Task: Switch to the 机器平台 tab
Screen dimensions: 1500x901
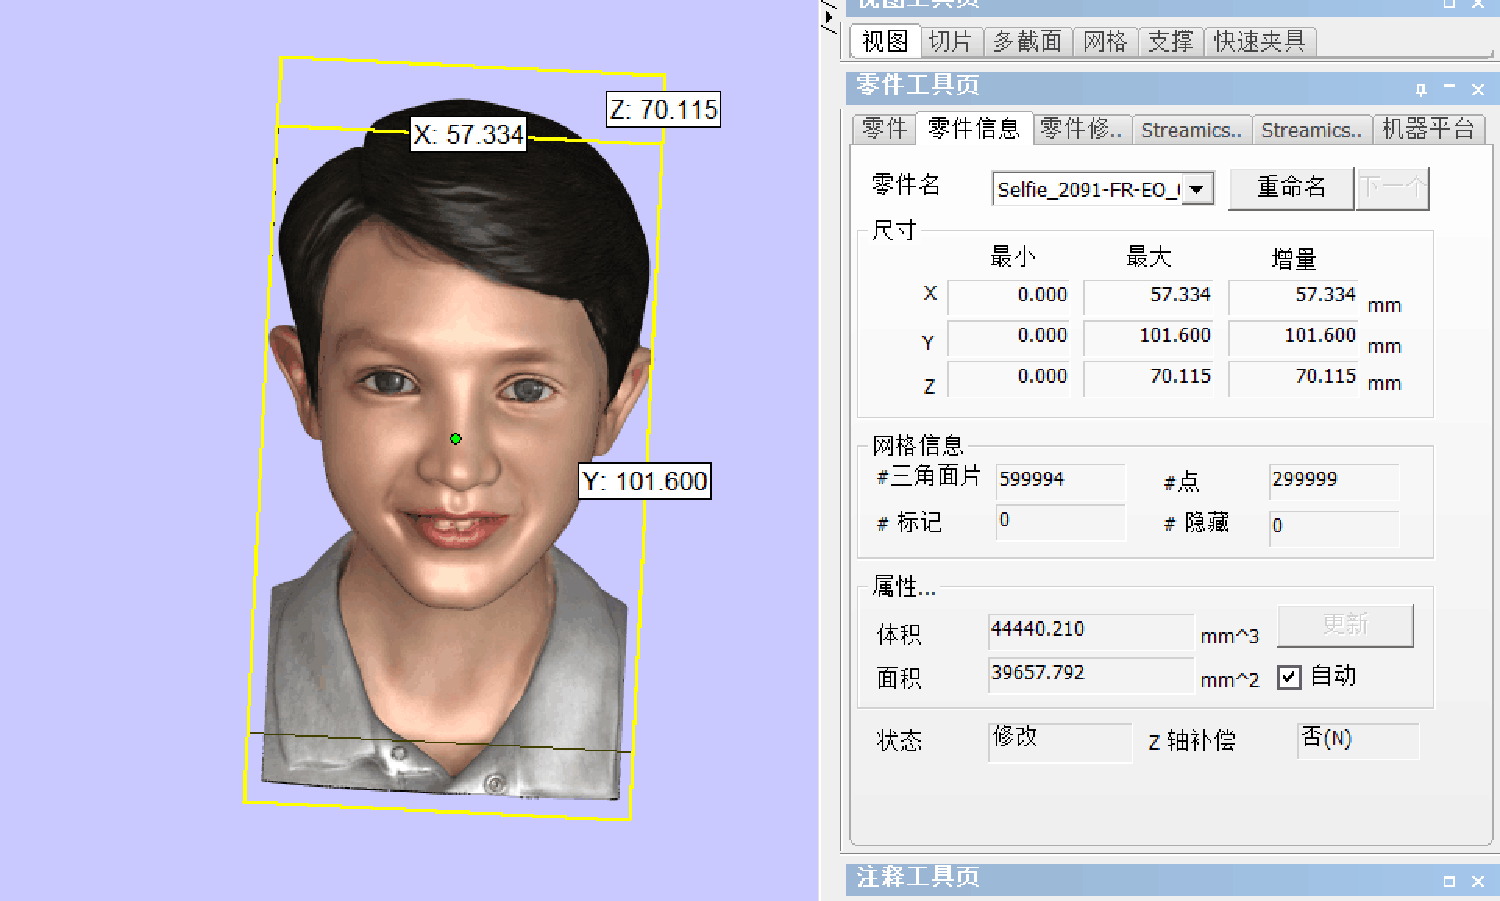Action: 1429,129
